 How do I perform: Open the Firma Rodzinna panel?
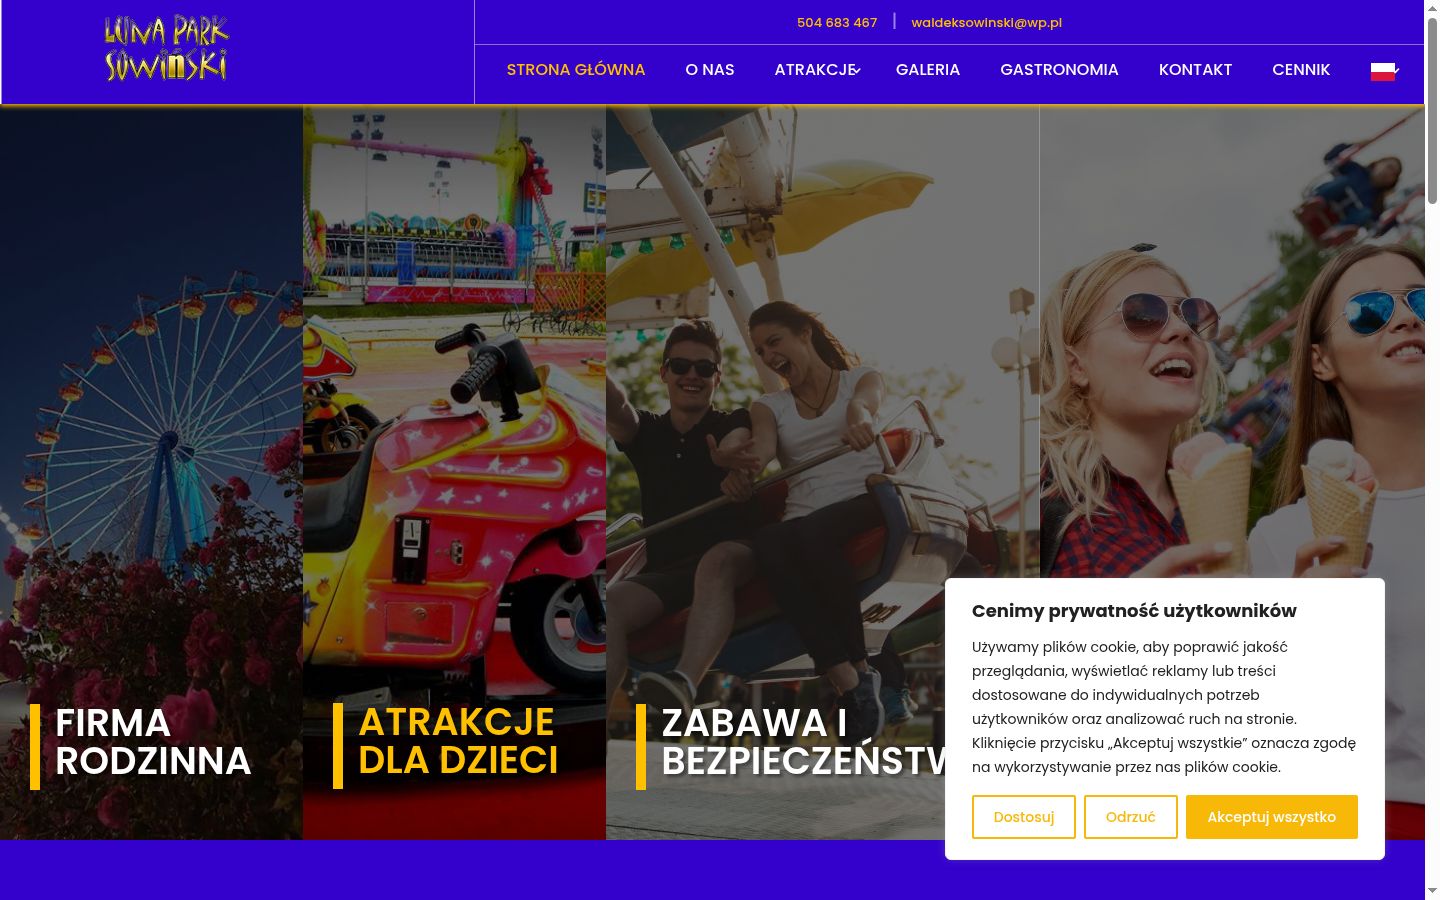tap(151, 473)
